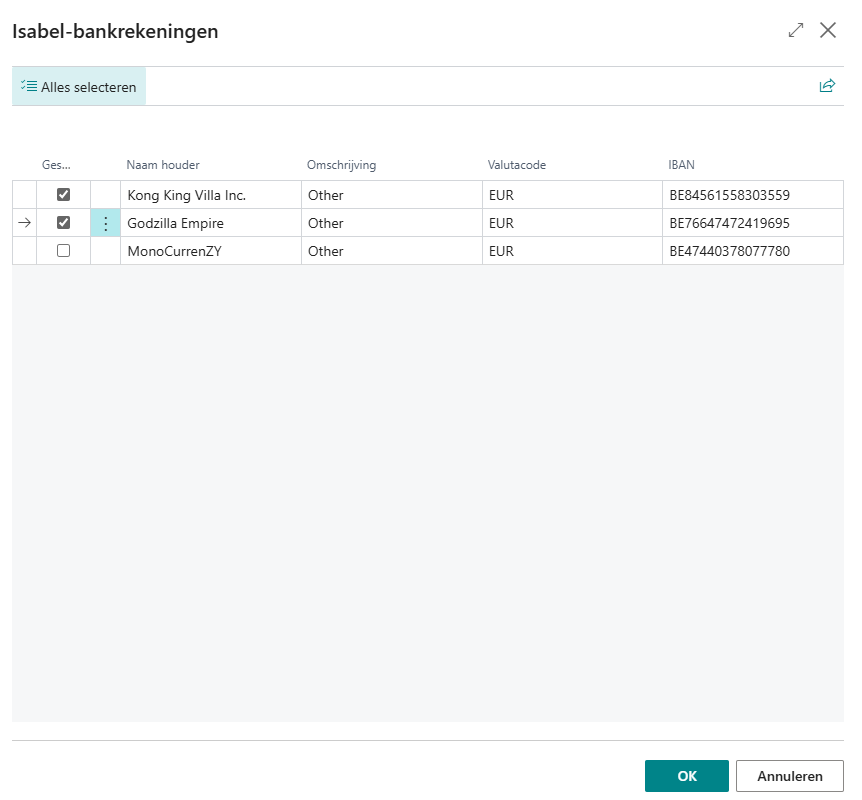Select the Kong King Villa Inc. name cell
Screen dimensions: 862x800
click(x=186, y=195)
